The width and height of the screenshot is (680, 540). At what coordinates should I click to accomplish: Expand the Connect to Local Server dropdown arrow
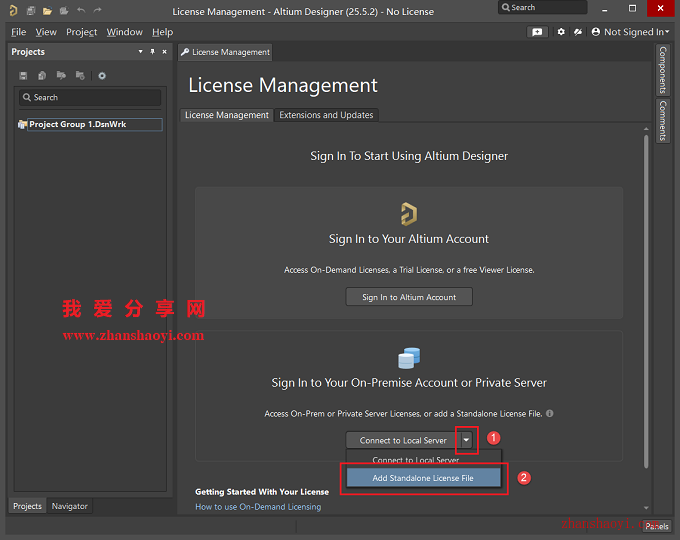click(466, 440)
